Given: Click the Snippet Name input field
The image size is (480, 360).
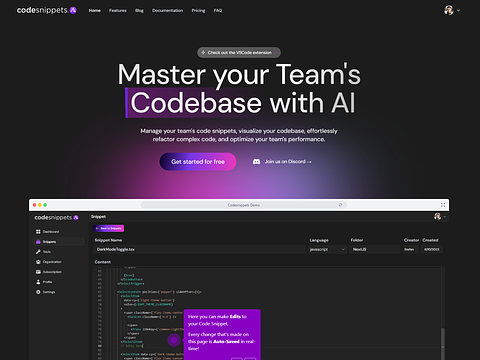Looking at the screenshot, I should (x=200, y=249).
